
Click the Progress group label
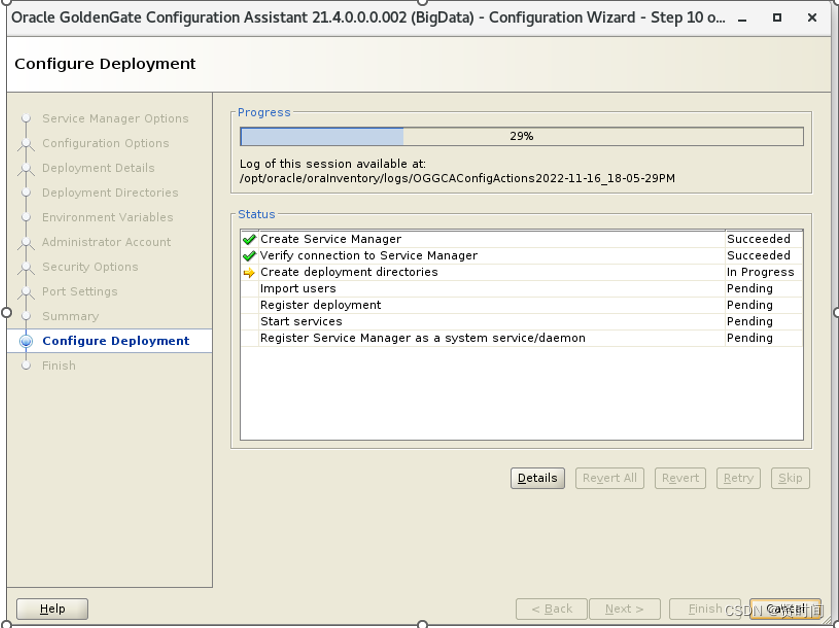pyautogui.click(x=264, y=112)
